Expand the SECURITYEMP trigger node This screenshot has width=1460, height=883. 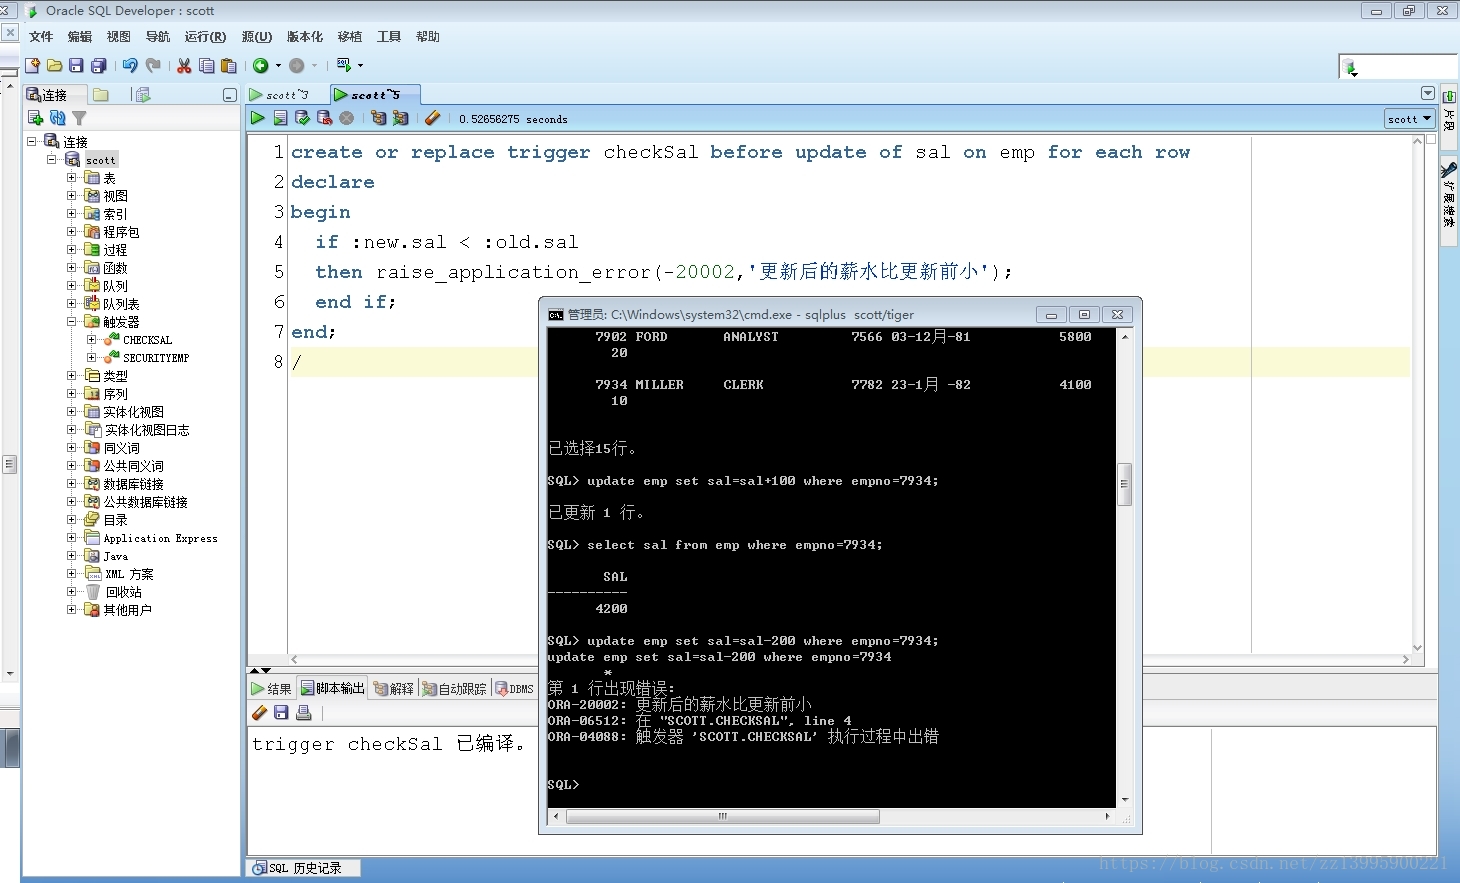(92, 358)
